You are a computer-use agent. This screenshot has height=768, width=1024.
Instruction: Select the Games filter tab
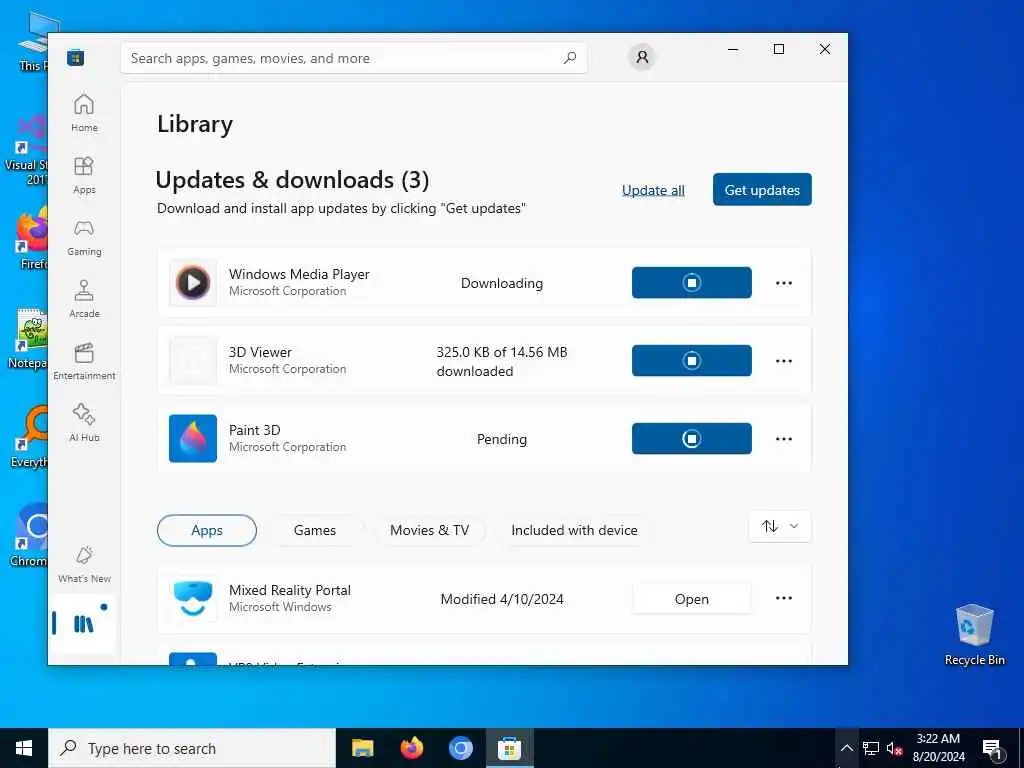click(x=315, y=530)
